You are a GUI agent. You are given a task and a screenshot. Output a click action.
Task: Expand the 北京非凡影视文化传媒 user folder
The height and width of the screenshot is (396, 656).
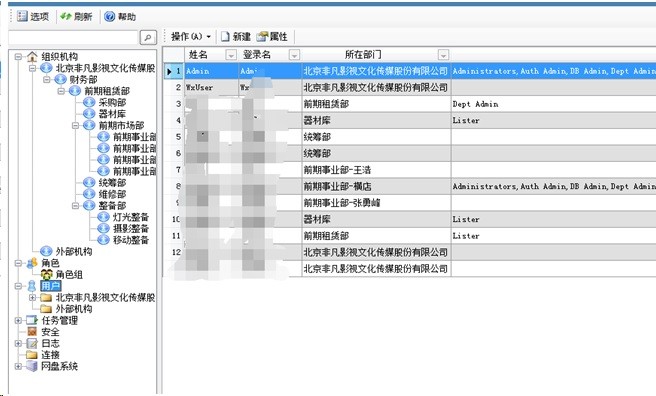32,297
